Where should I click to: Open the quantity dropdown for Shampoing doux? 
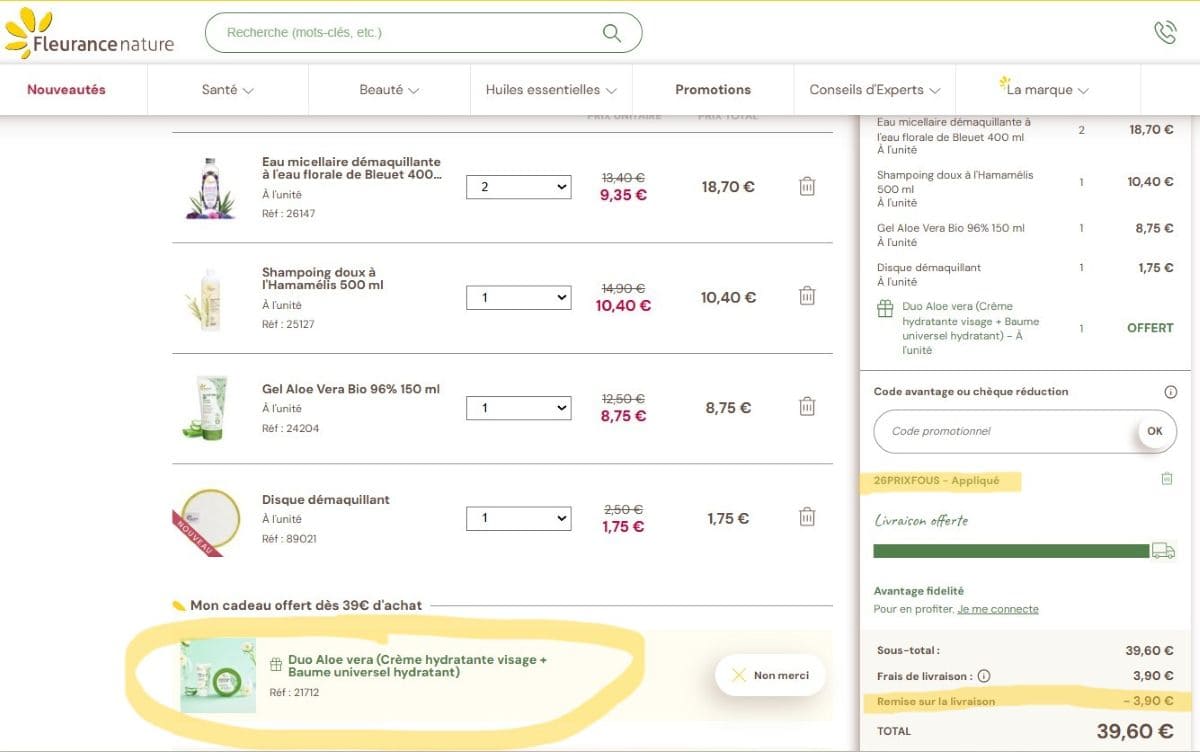[x=518, y=297]
